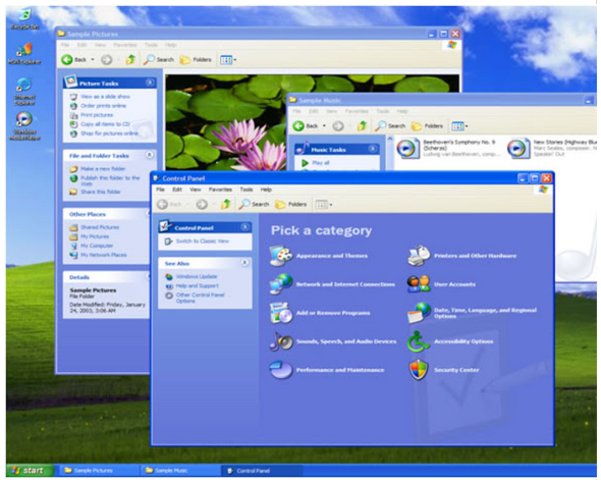Open Date, Time, Language, and Regional Options icon
601x480 pixels.
(x=419, y=313)
